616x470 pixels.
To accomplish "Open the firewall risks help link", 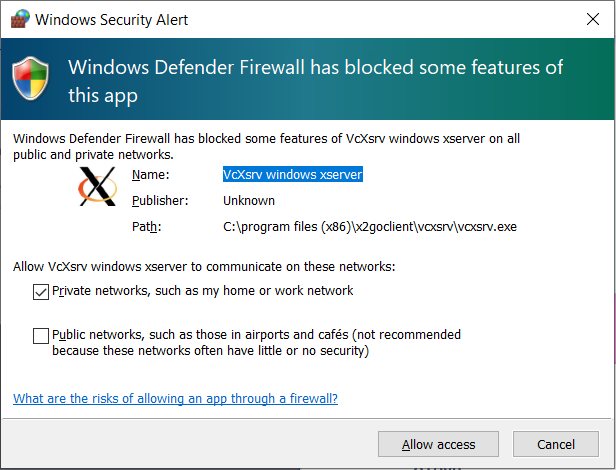I will tap(175, 398).
